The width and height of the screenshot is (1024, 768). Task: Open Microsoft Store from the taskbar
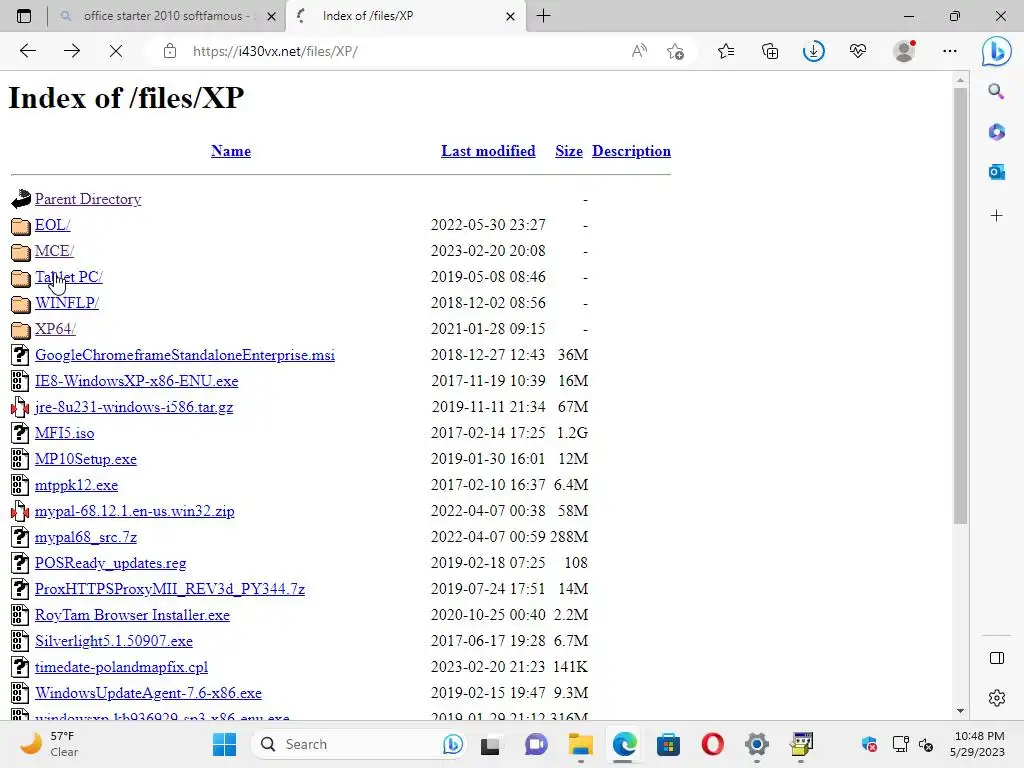(668, 744)
